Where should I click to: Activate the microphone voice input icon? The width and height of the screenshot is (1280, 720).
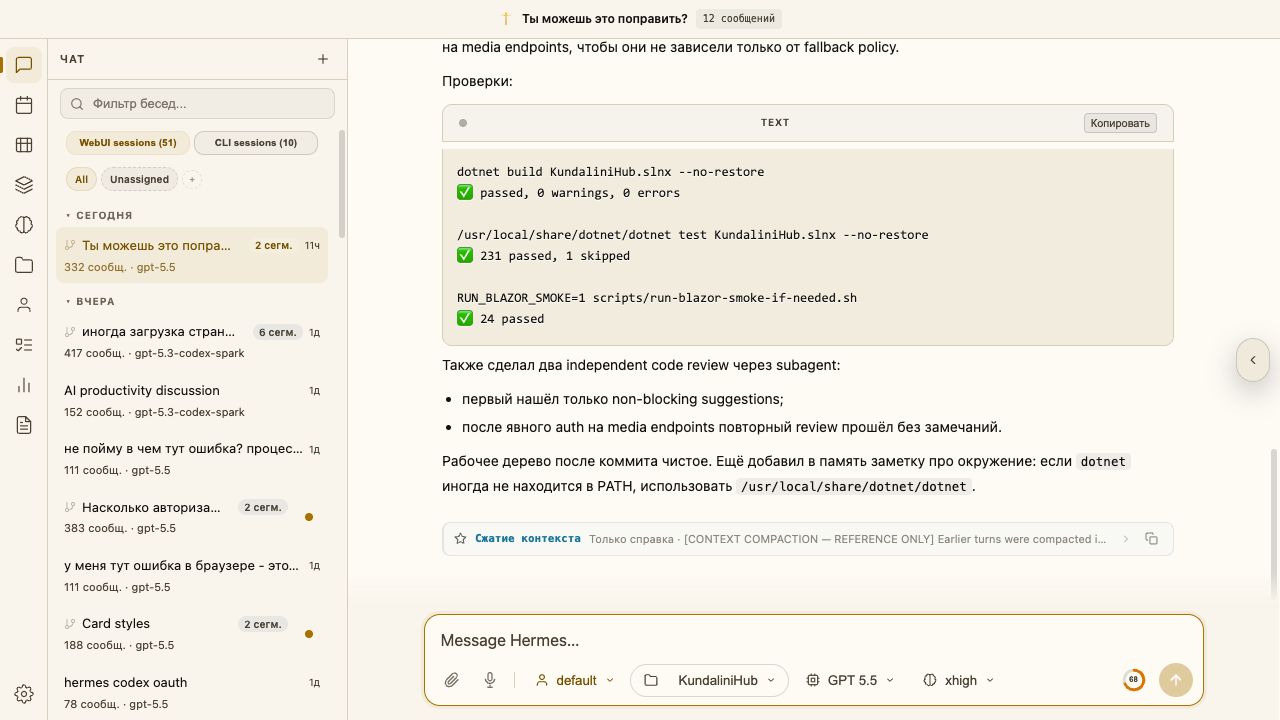(x=490, y=680)
